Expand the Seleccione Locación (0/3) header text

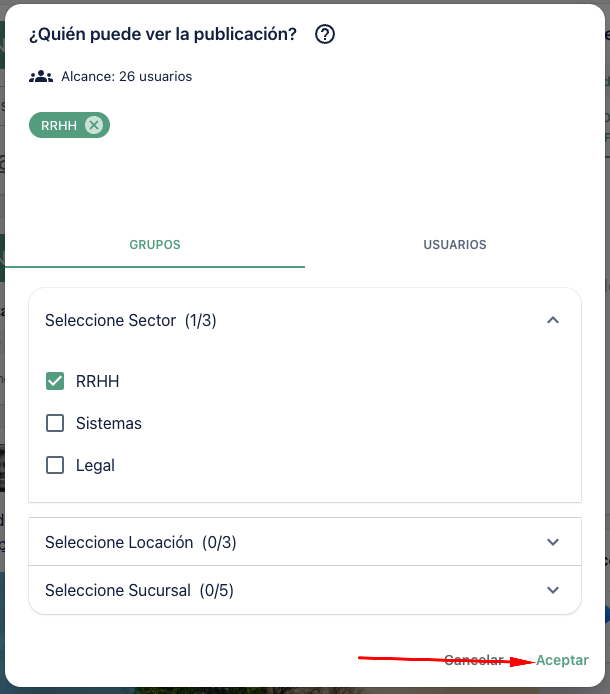pos(141,542)
